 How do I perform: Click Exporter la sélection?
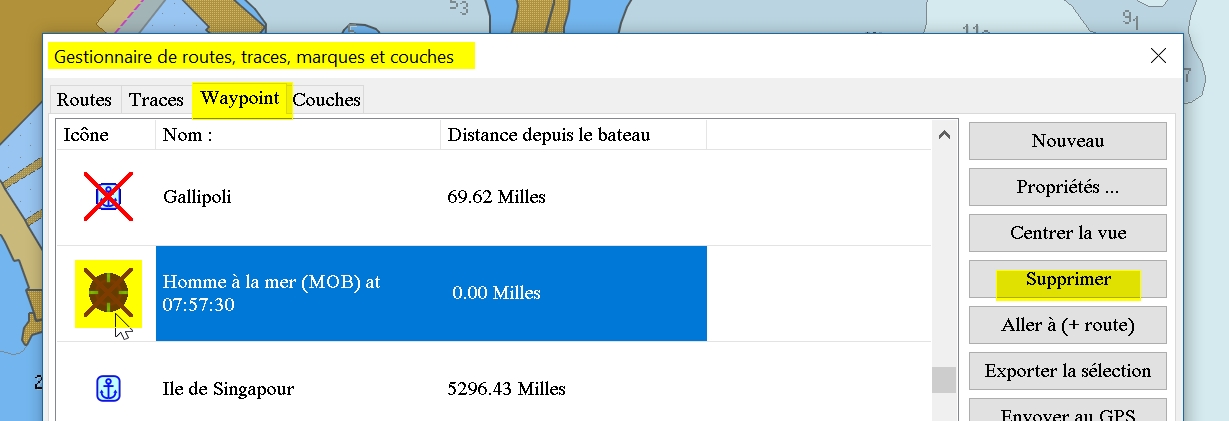pyautogui.click(x=1067, y=371)
